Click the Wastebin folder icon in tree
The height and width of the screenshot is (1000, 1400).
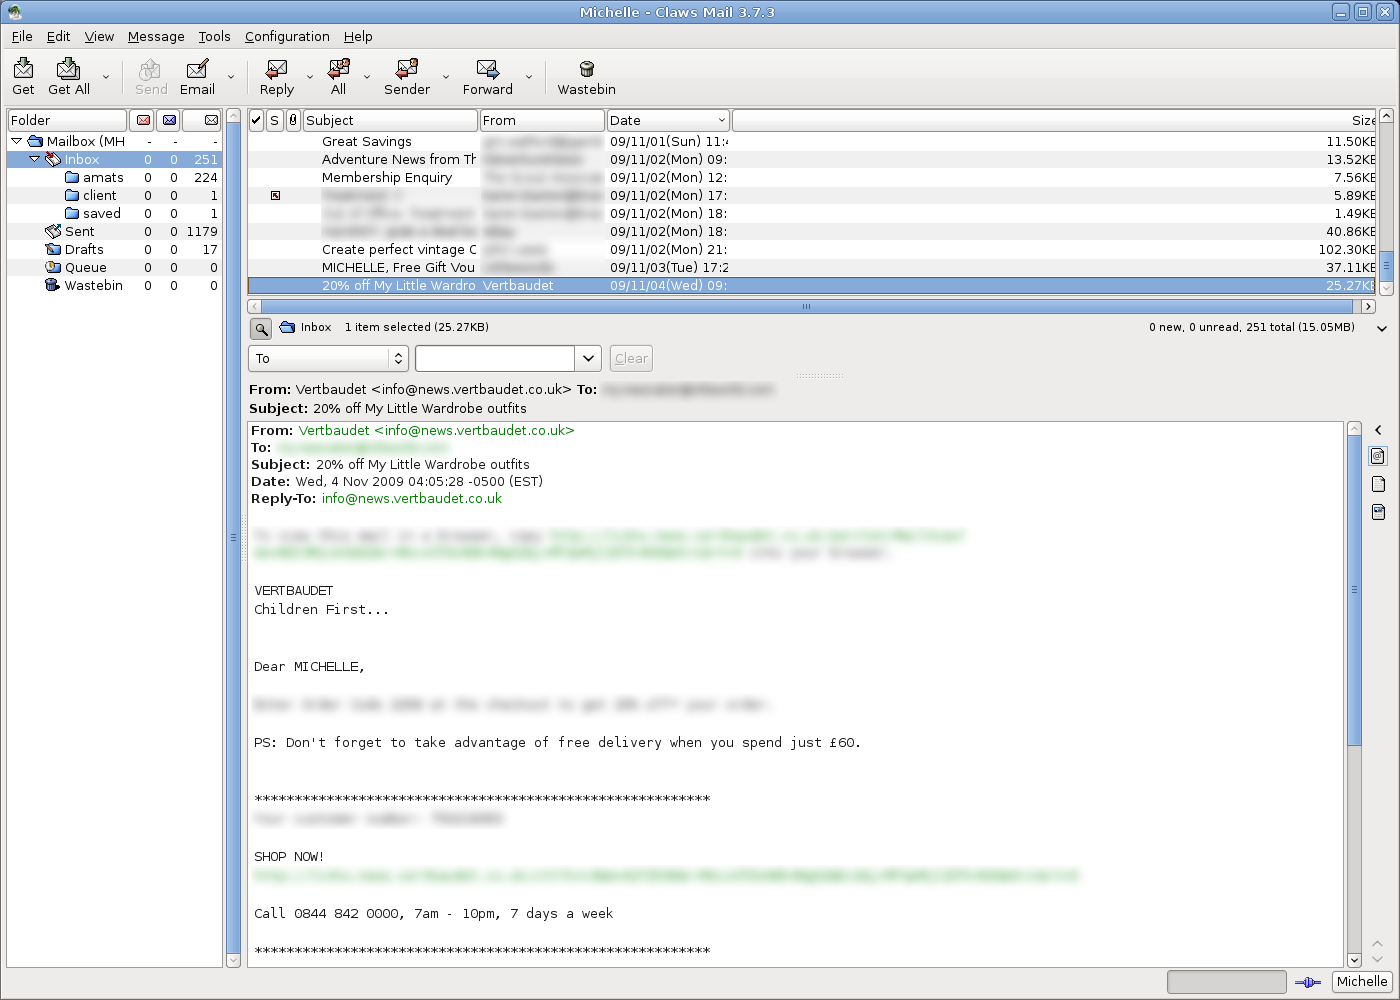(52, 285)
